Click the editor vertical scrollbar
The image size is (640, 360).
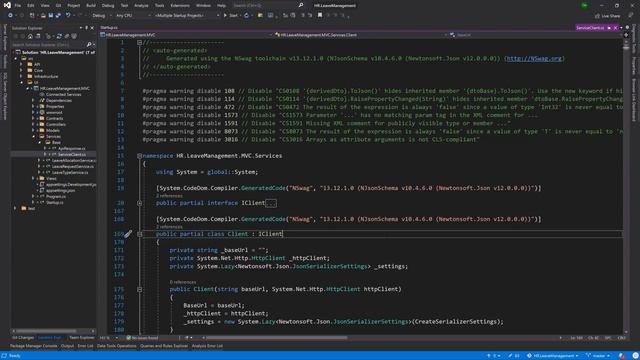point(626,187)
